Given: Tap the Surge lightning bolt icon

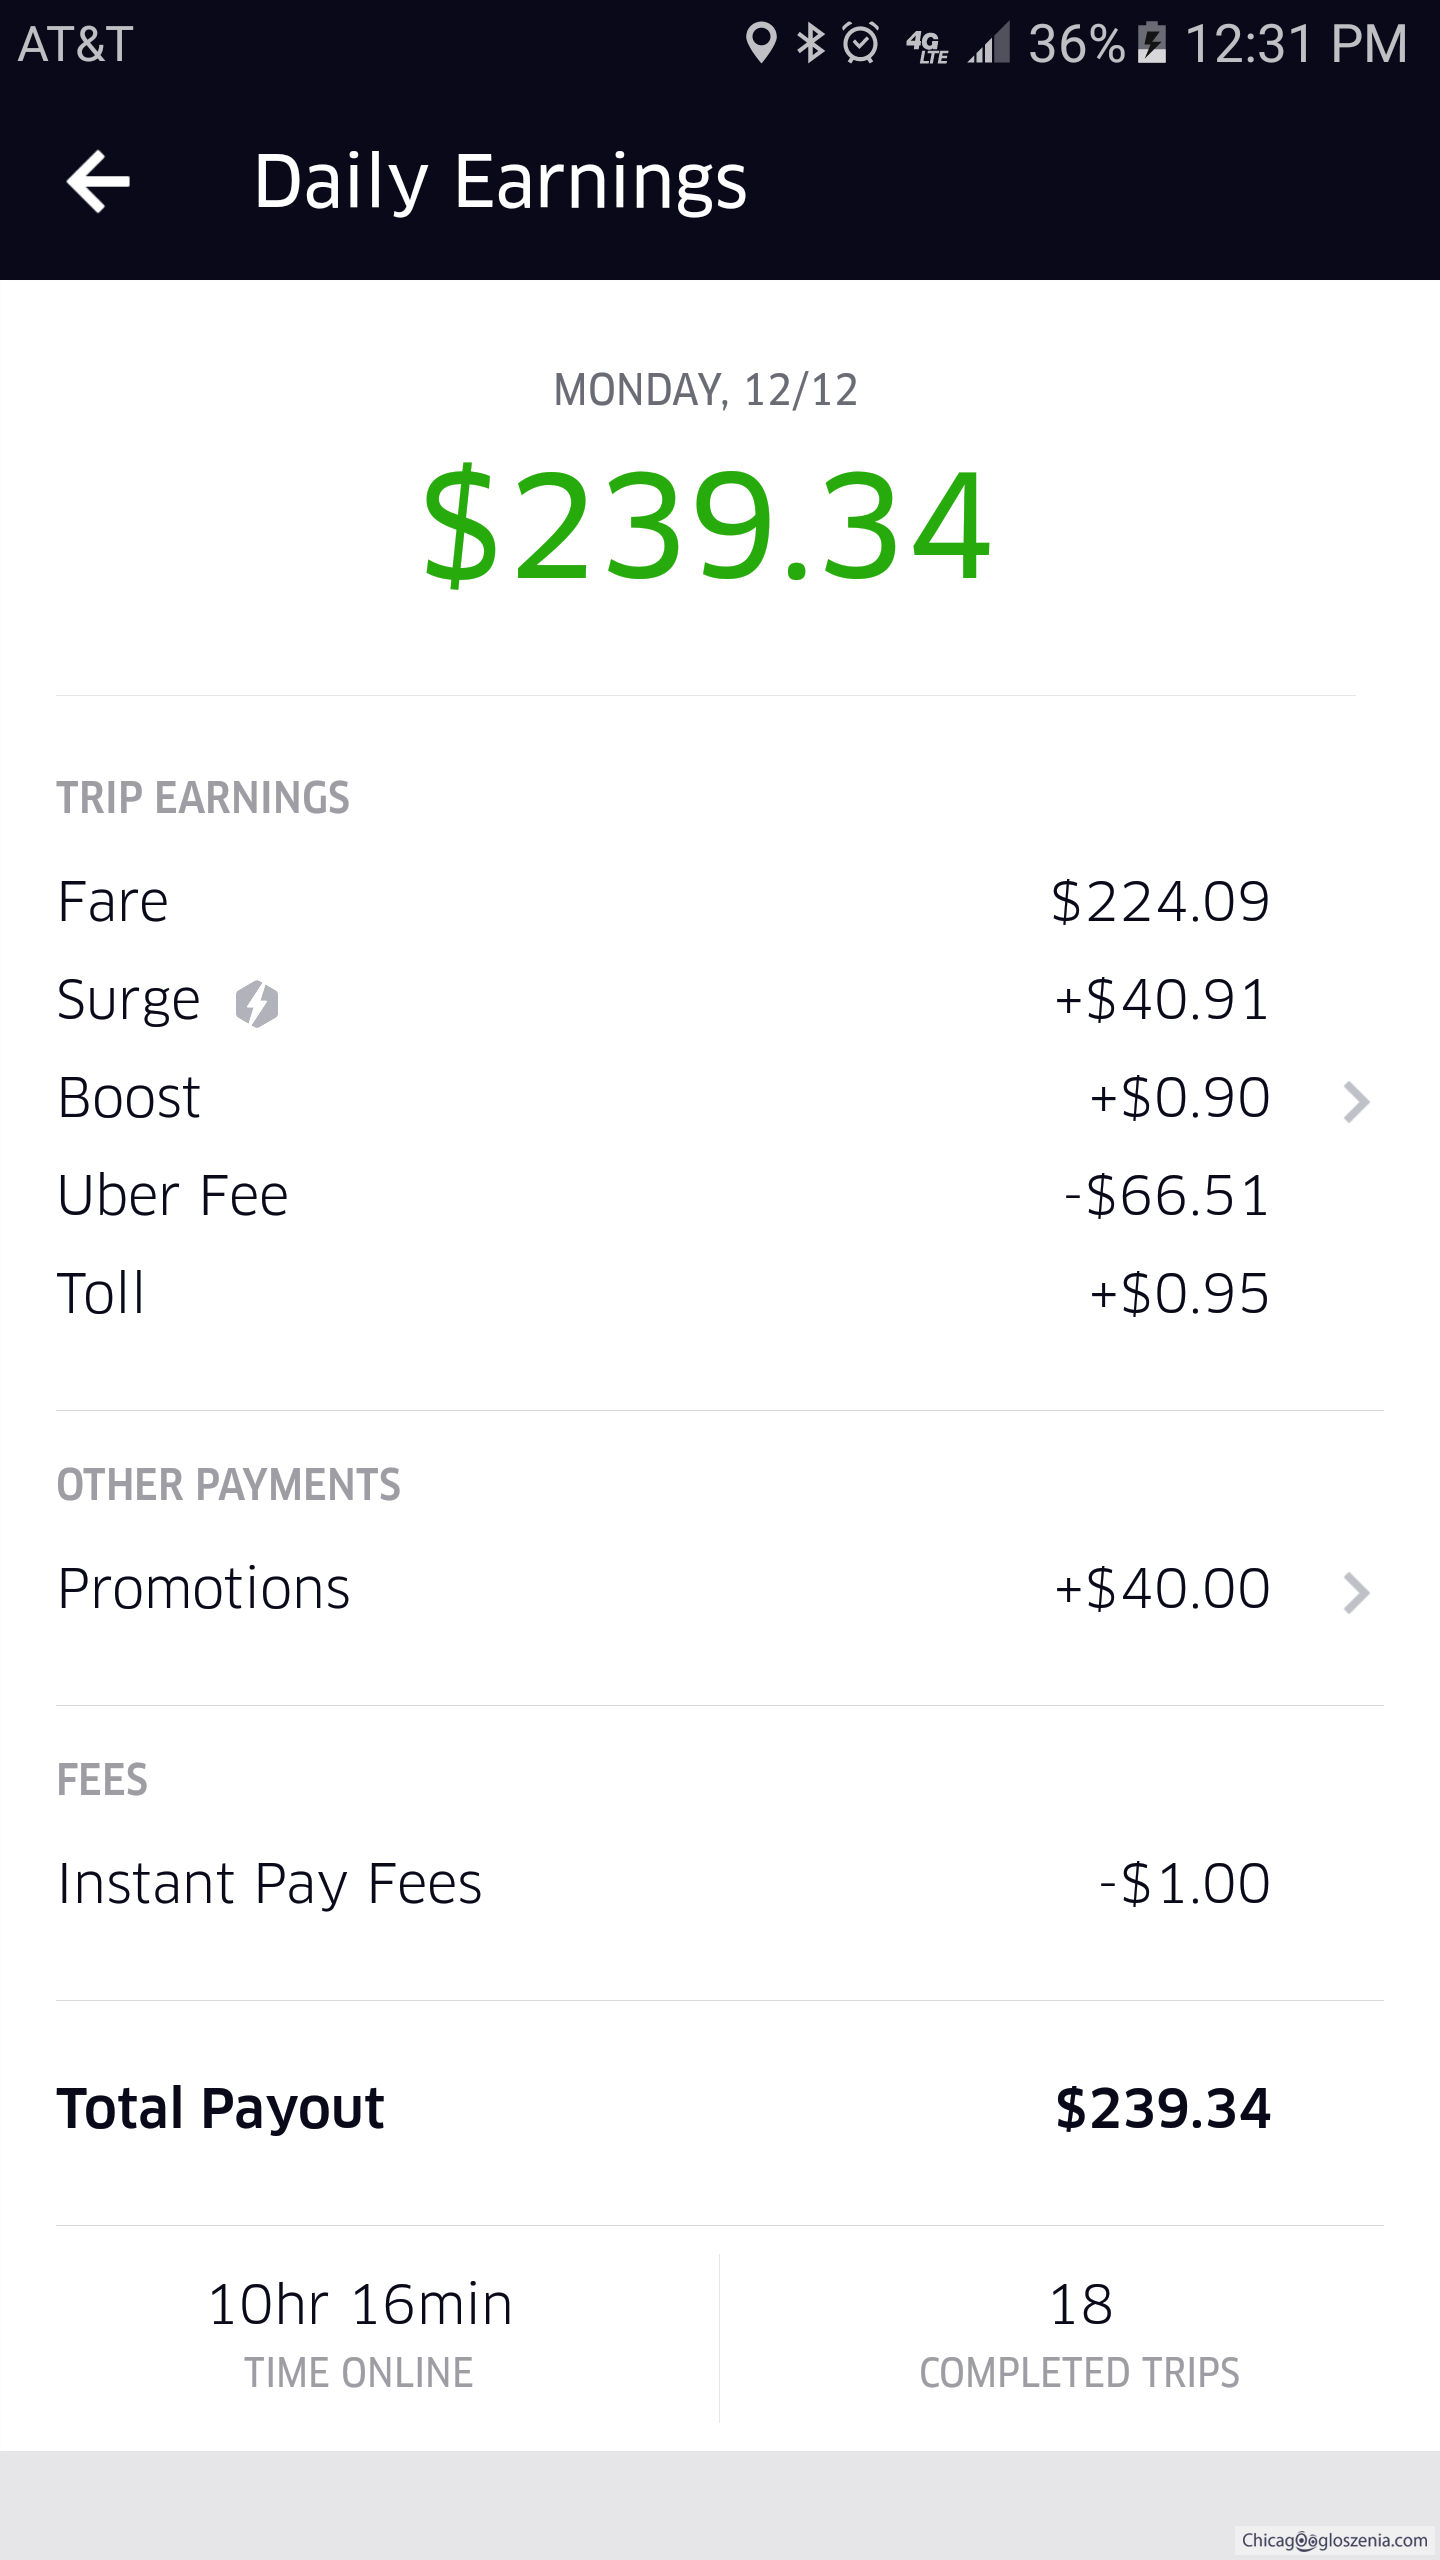Looking at the screenshot, I should 257,1003.
